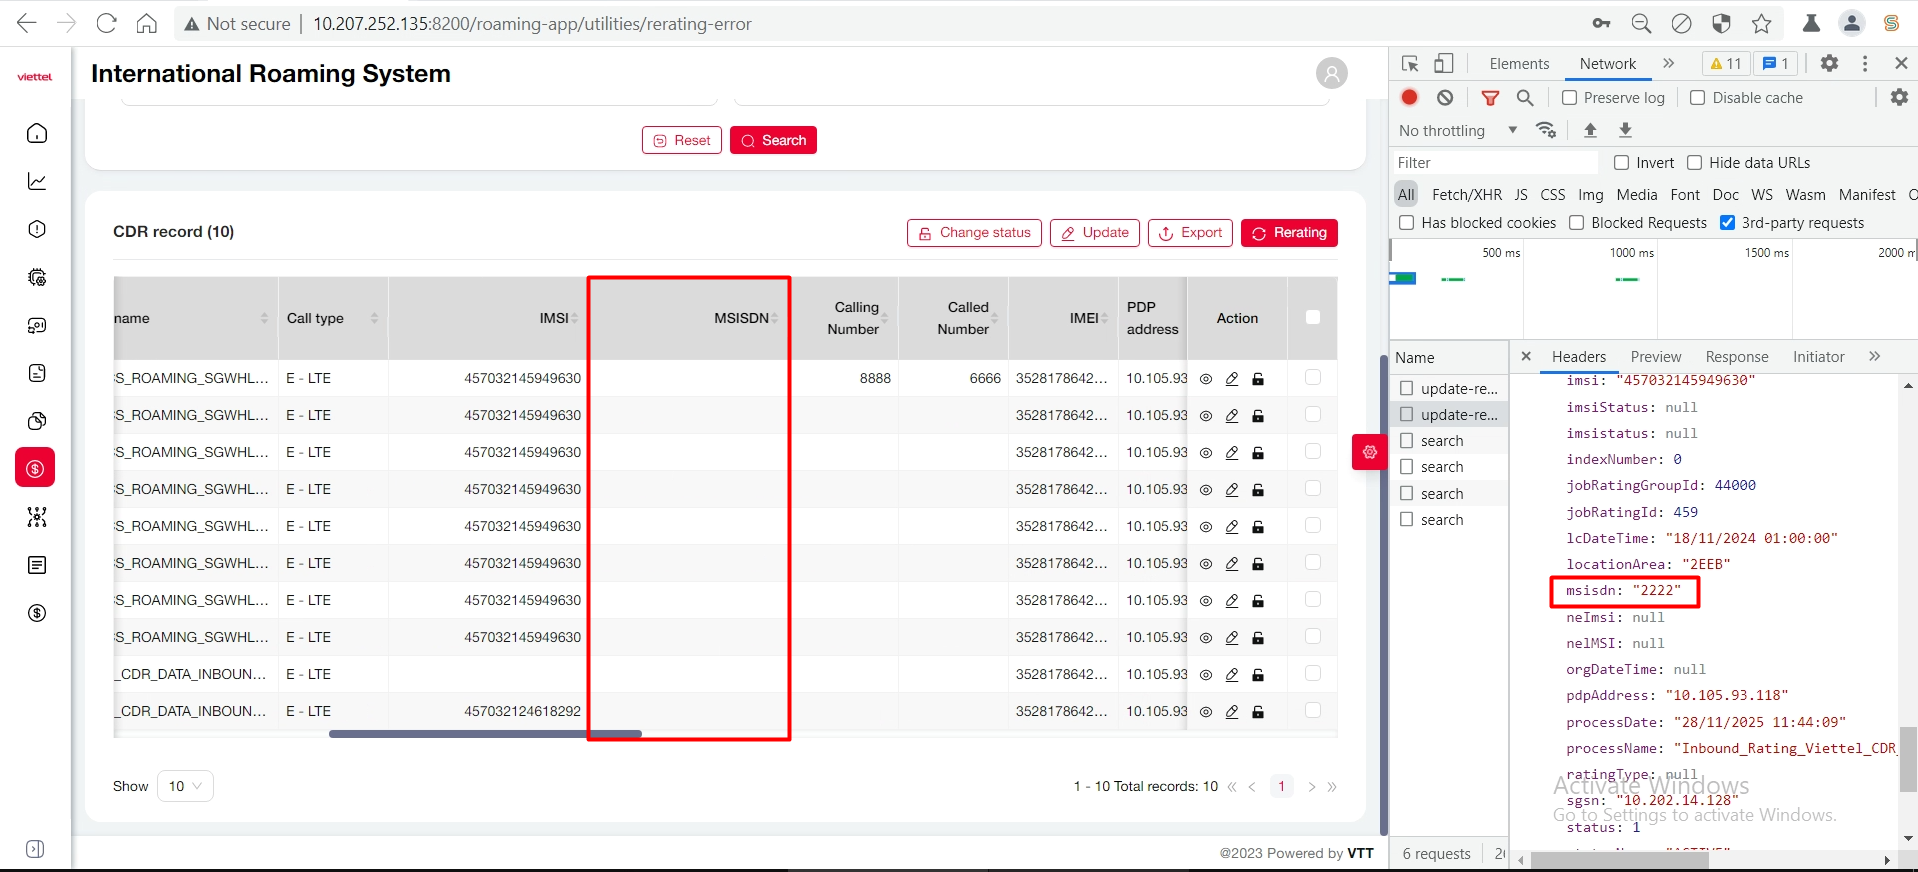Open the line chart sidebar icon
The height and width of the screenshot is (872, 1918).
37,181
